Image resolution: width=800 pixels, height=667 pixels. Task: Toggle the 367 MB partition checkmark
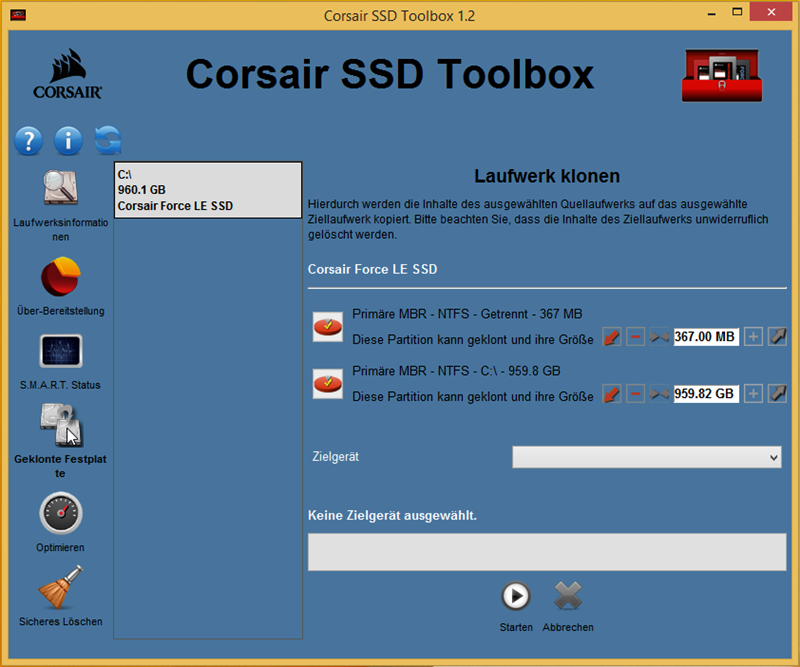(x=328, y=327)
